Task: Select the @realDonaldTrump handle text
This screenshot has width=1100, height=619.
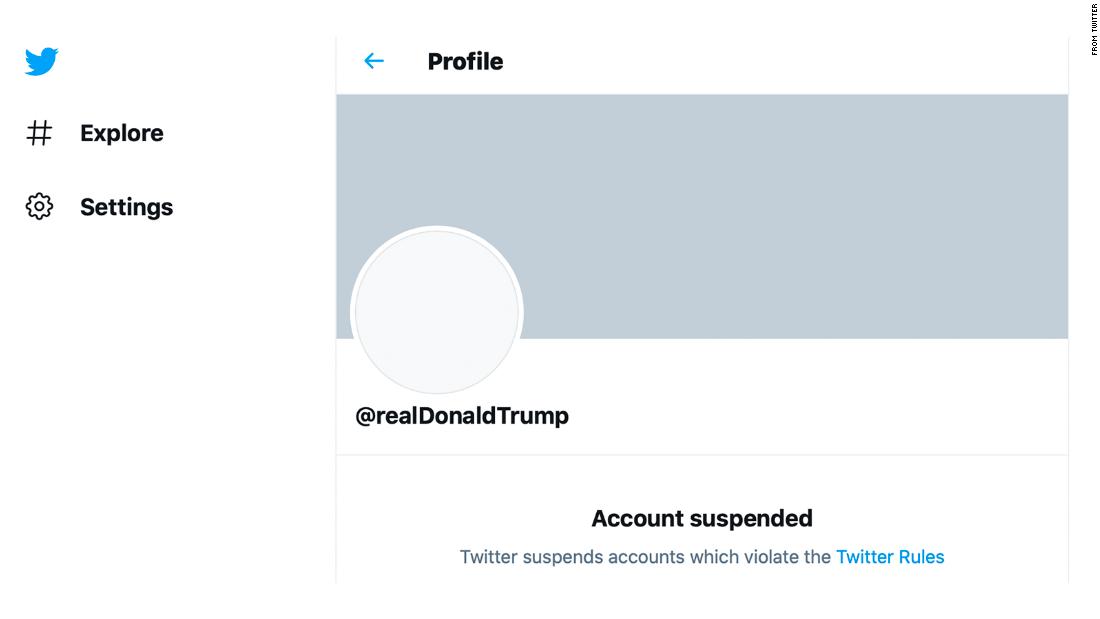Action: pyautogui.click(x=462, y=416)
